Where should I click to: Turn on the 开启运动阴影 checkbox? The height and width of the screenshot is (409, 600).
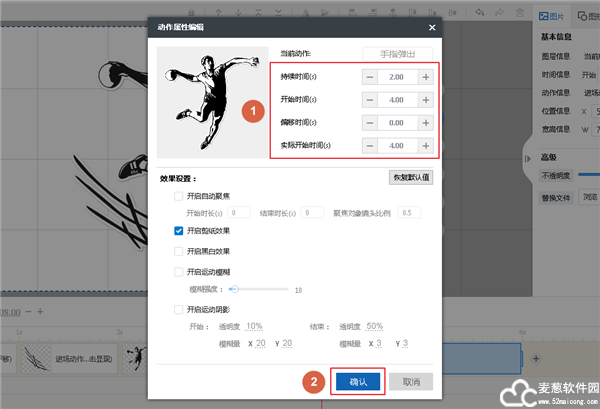(179, 310)
